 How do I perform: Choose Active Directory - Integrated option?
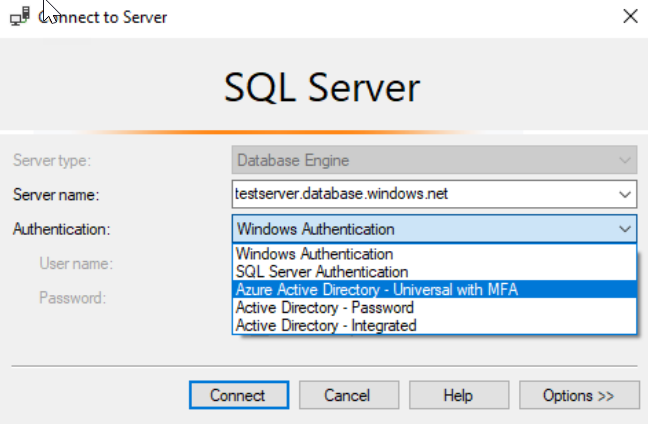coord(325,325)
